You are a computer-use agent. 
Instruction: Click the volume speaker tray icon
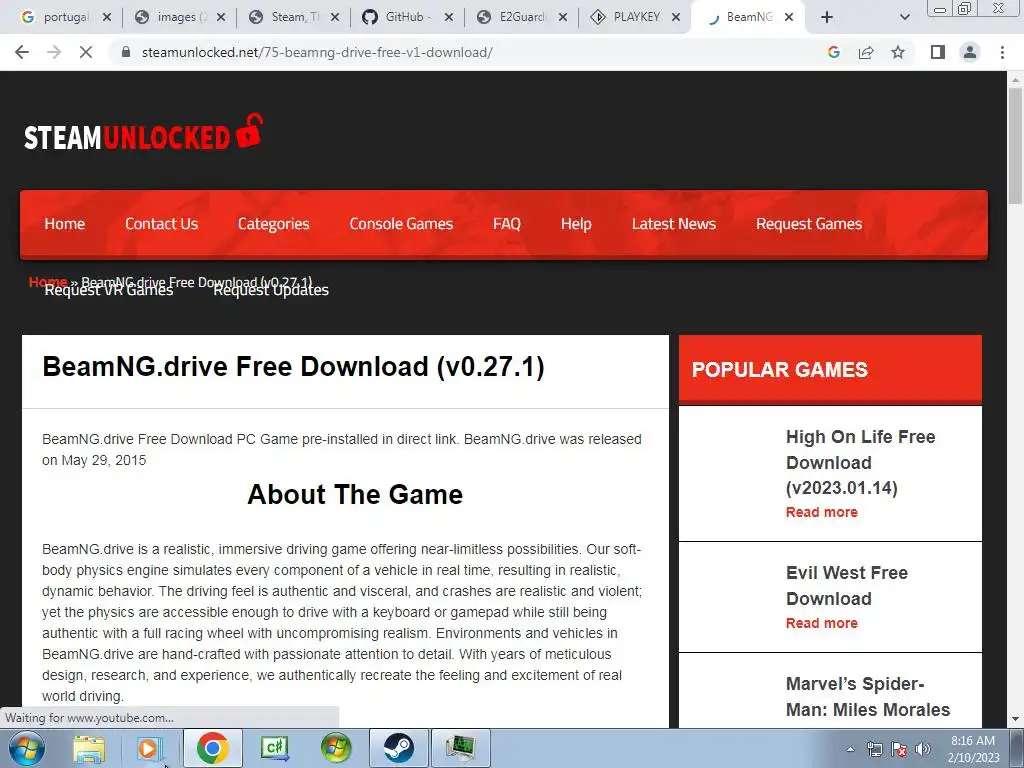coord(922,749)
